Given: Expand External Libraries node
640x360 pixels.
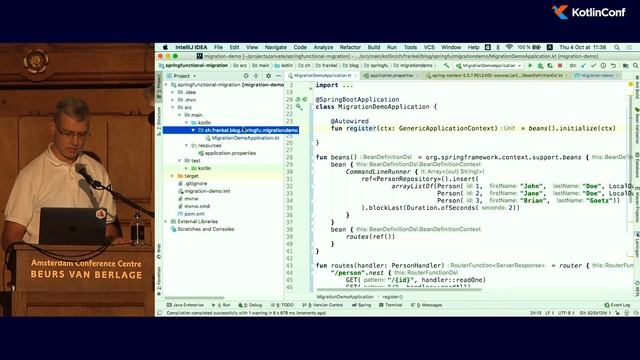Looking at the screenshot, I should coord(166,222).
